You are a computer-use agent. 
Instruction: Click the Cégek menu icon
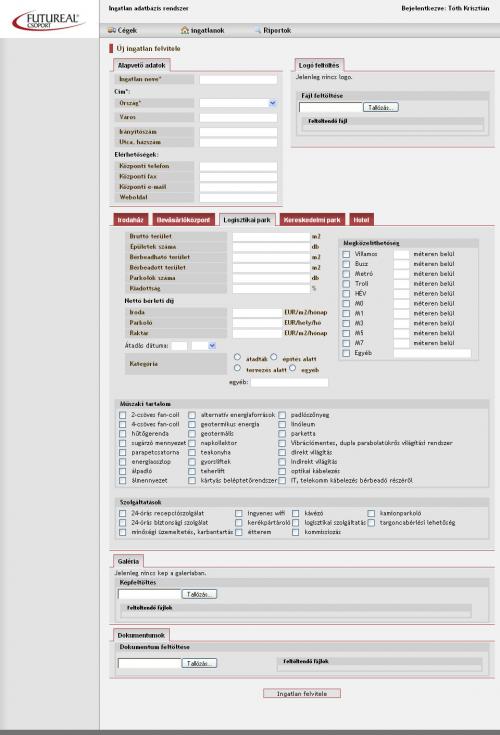[112, 30]
